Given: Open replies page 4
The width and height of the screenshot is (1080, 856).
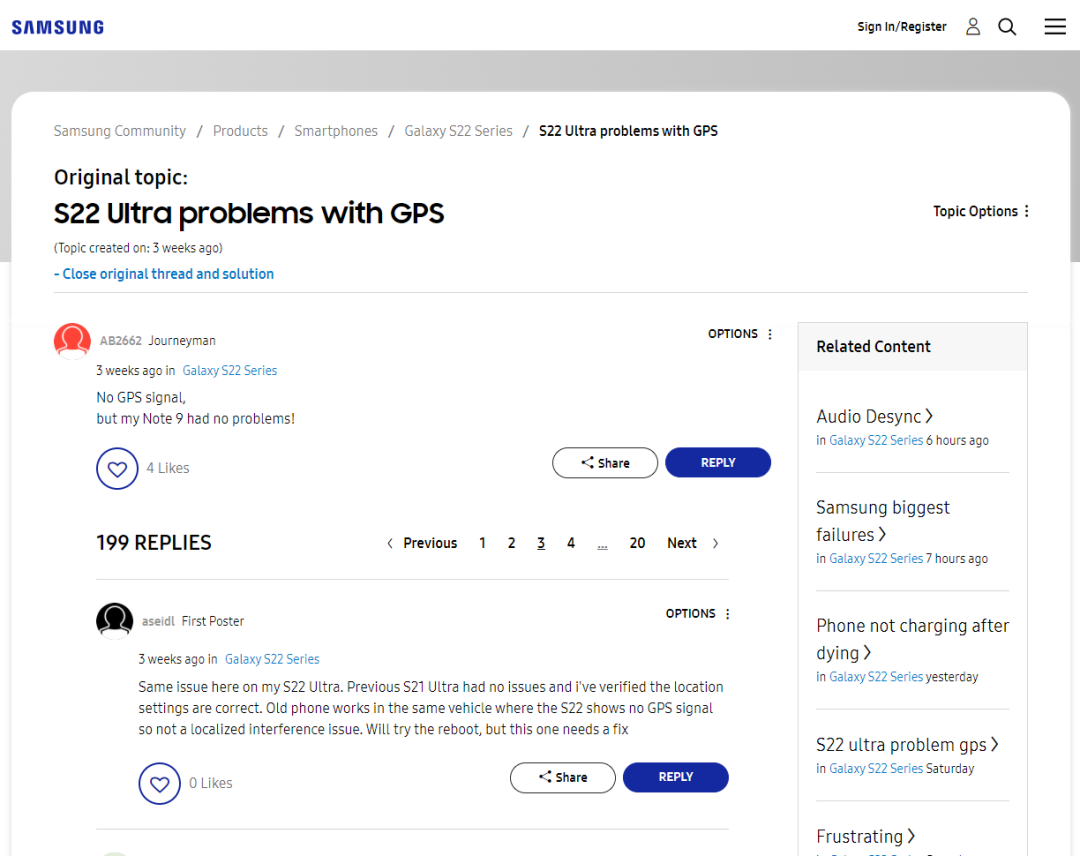Looking at the screenshot, I should [570, 543].
